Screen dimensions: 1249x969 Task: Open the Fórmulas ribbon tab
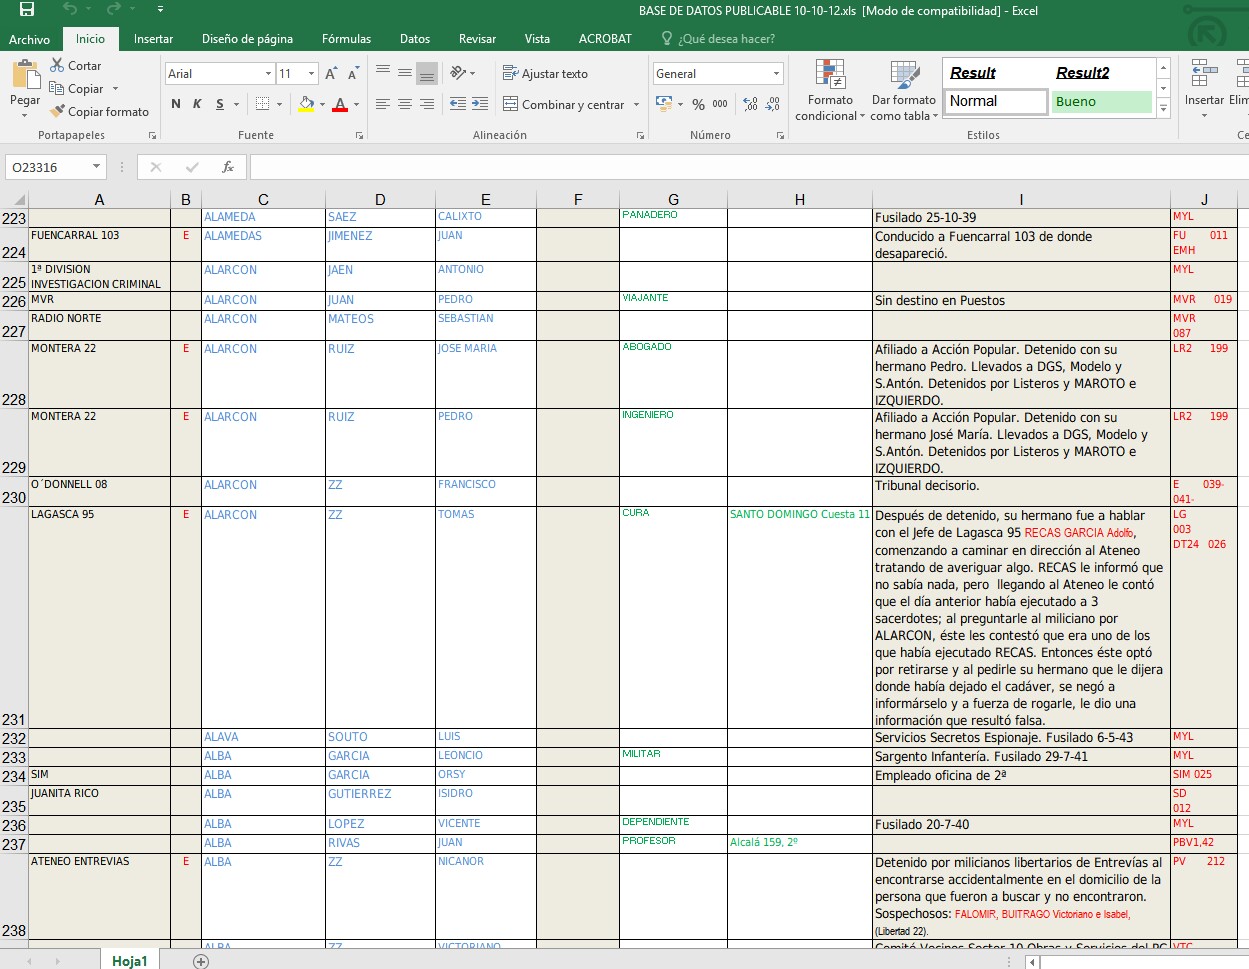tap(346, 39)
